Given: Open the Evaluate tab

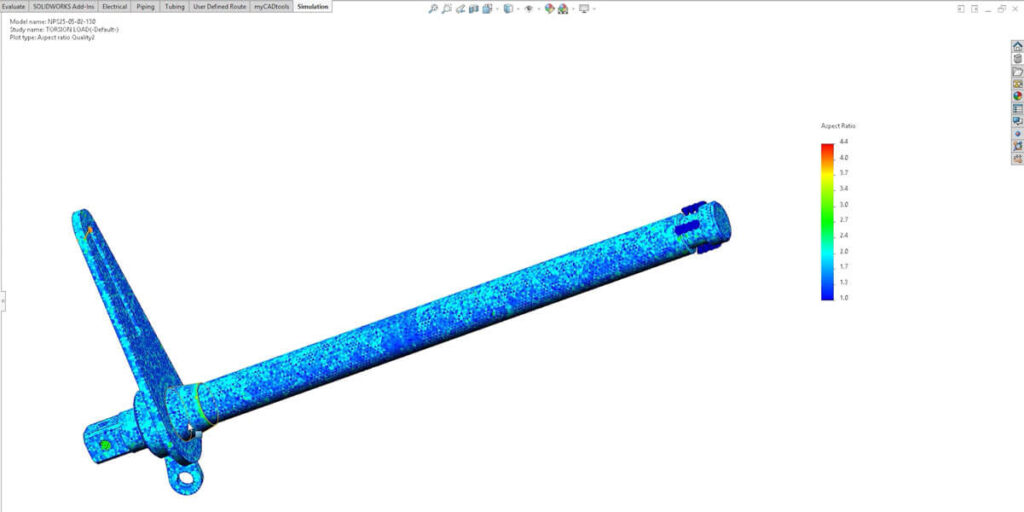Looking at the screenshot, I should 14,7.
